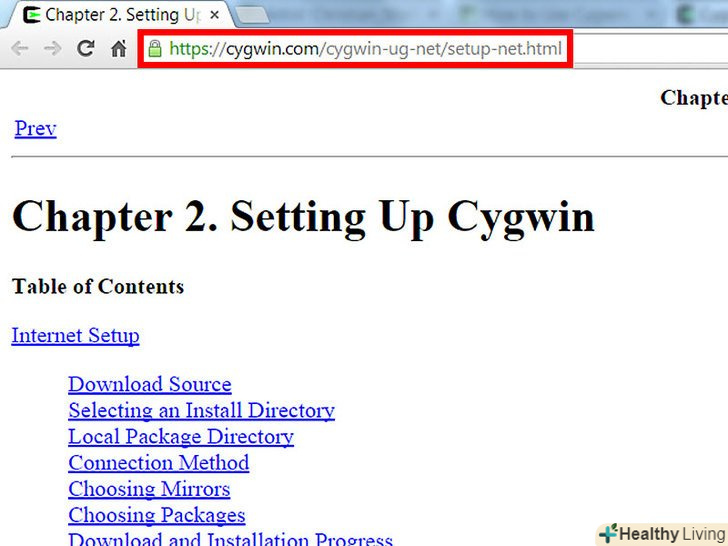Open the Local Package Directory link
The height and width of the screenshot is (546, 728).
pos(181,437)
